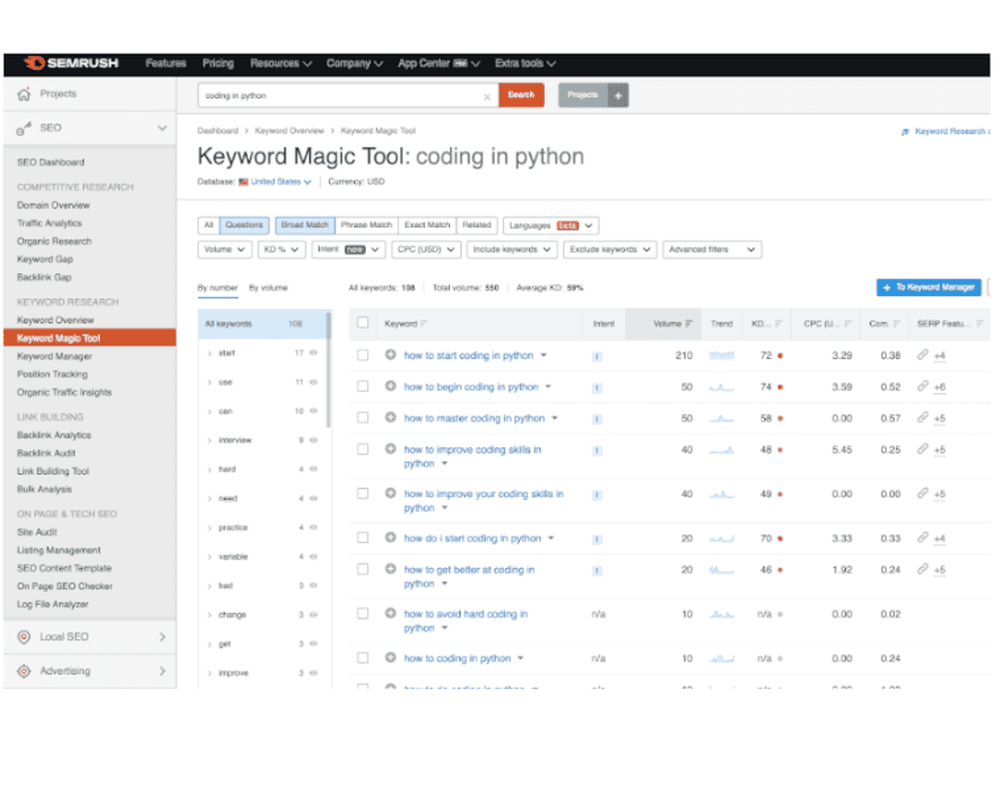Switch to By volume tab
This screenshot has height=789, width=1000.
(x=268, y=288)
